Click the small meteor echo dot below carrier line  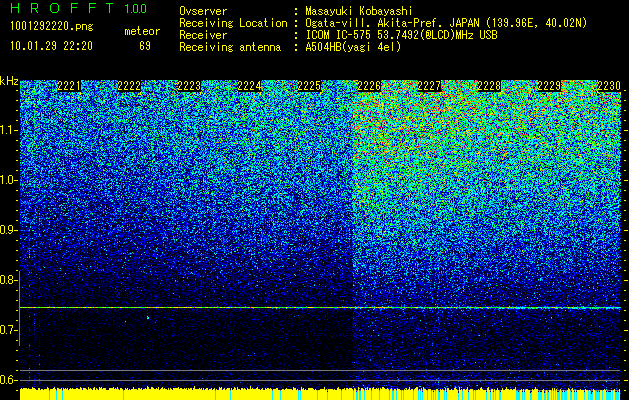(148, 318)
